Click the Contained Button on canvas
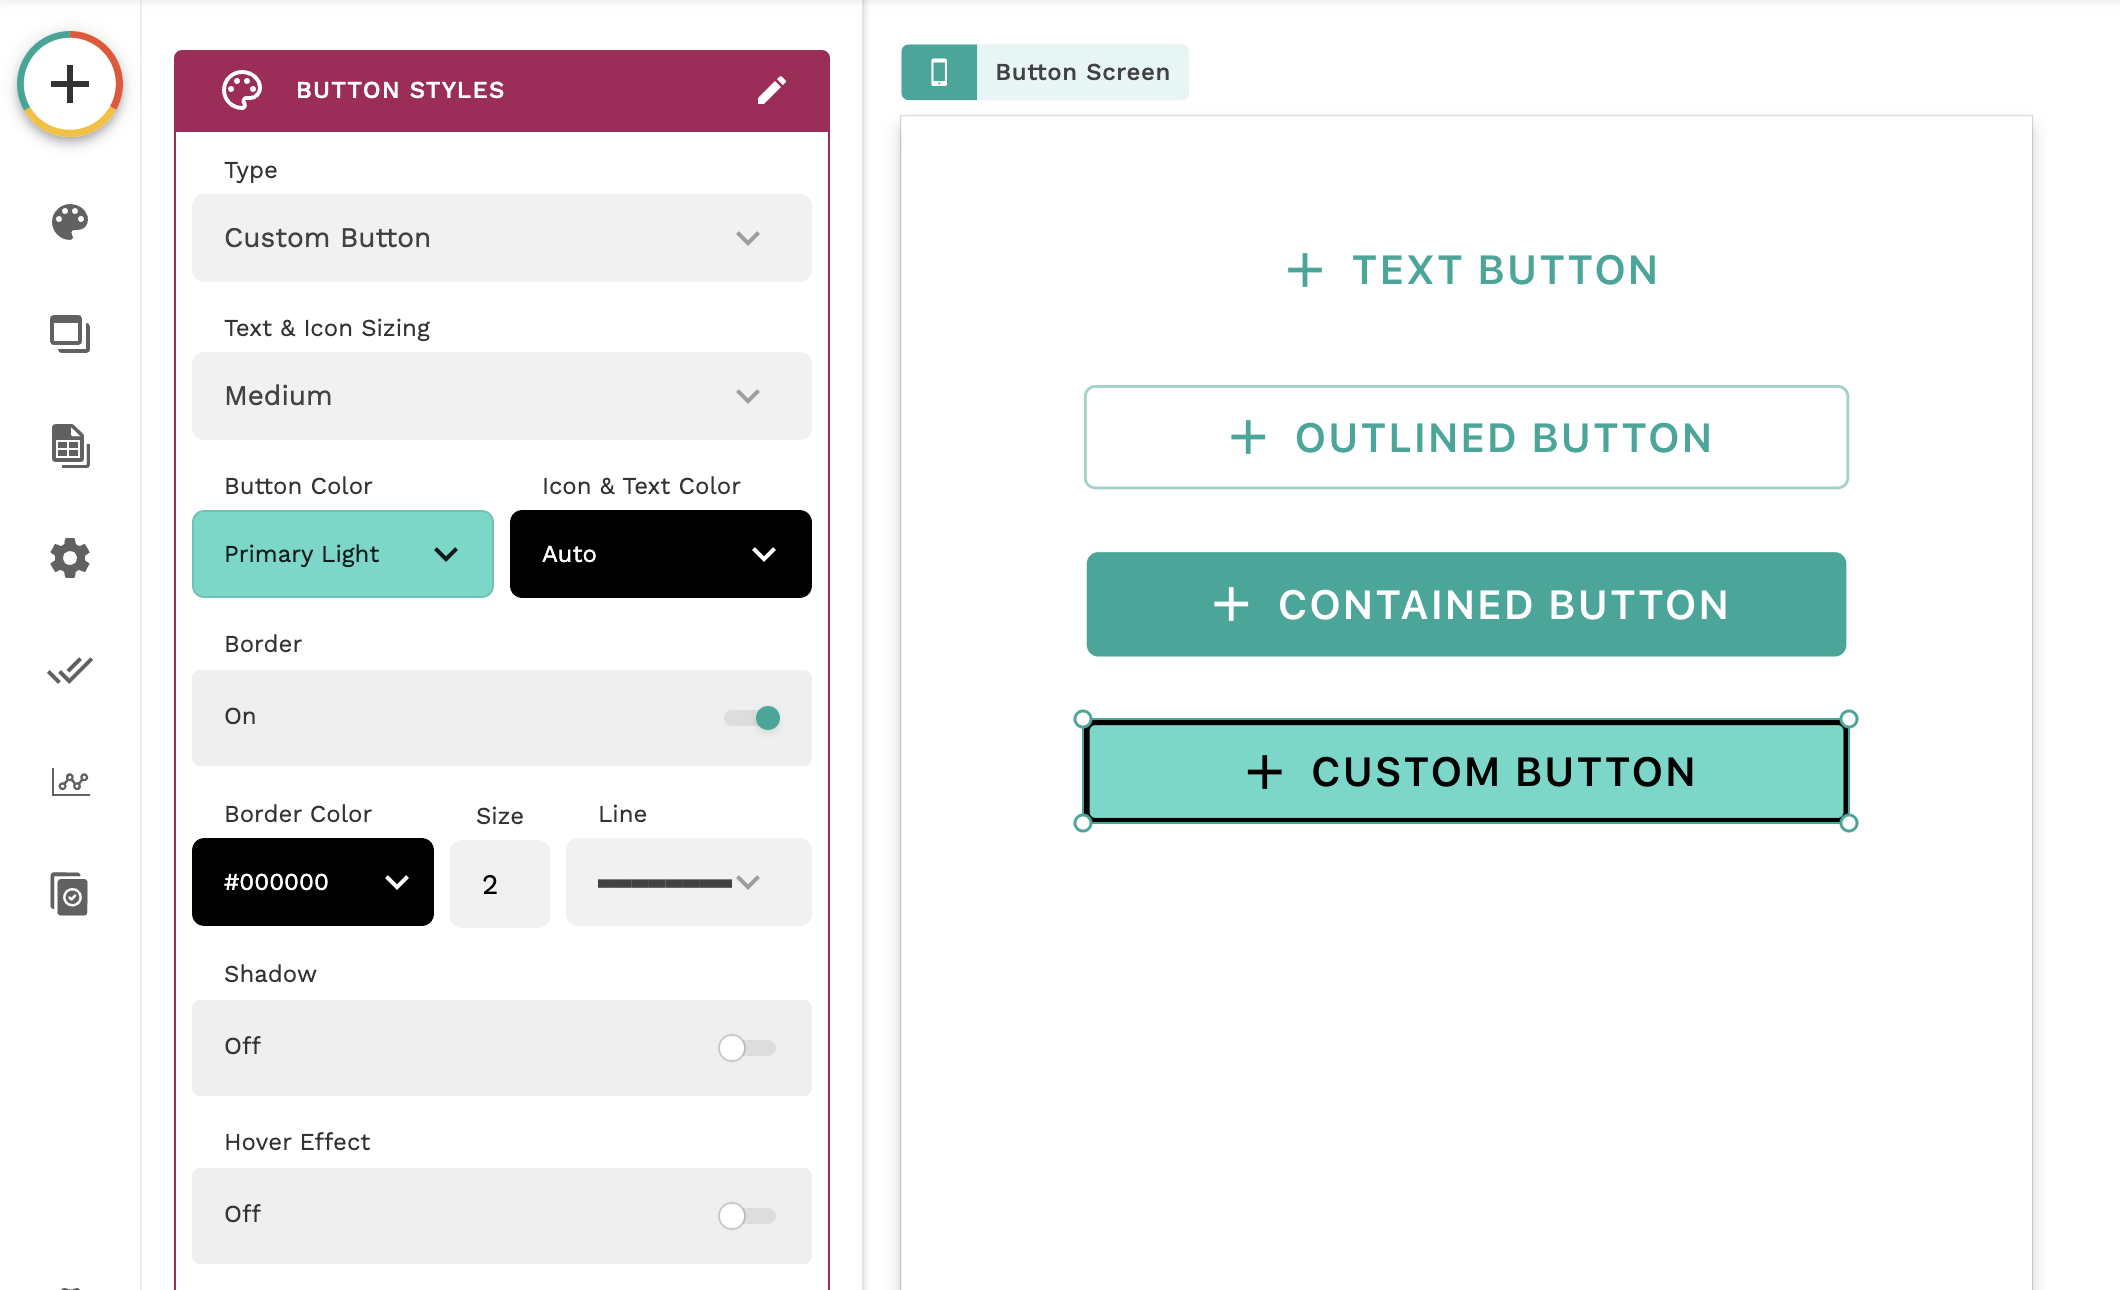The height and width of the screenshot is (1290, 2120). (1466, 605)
